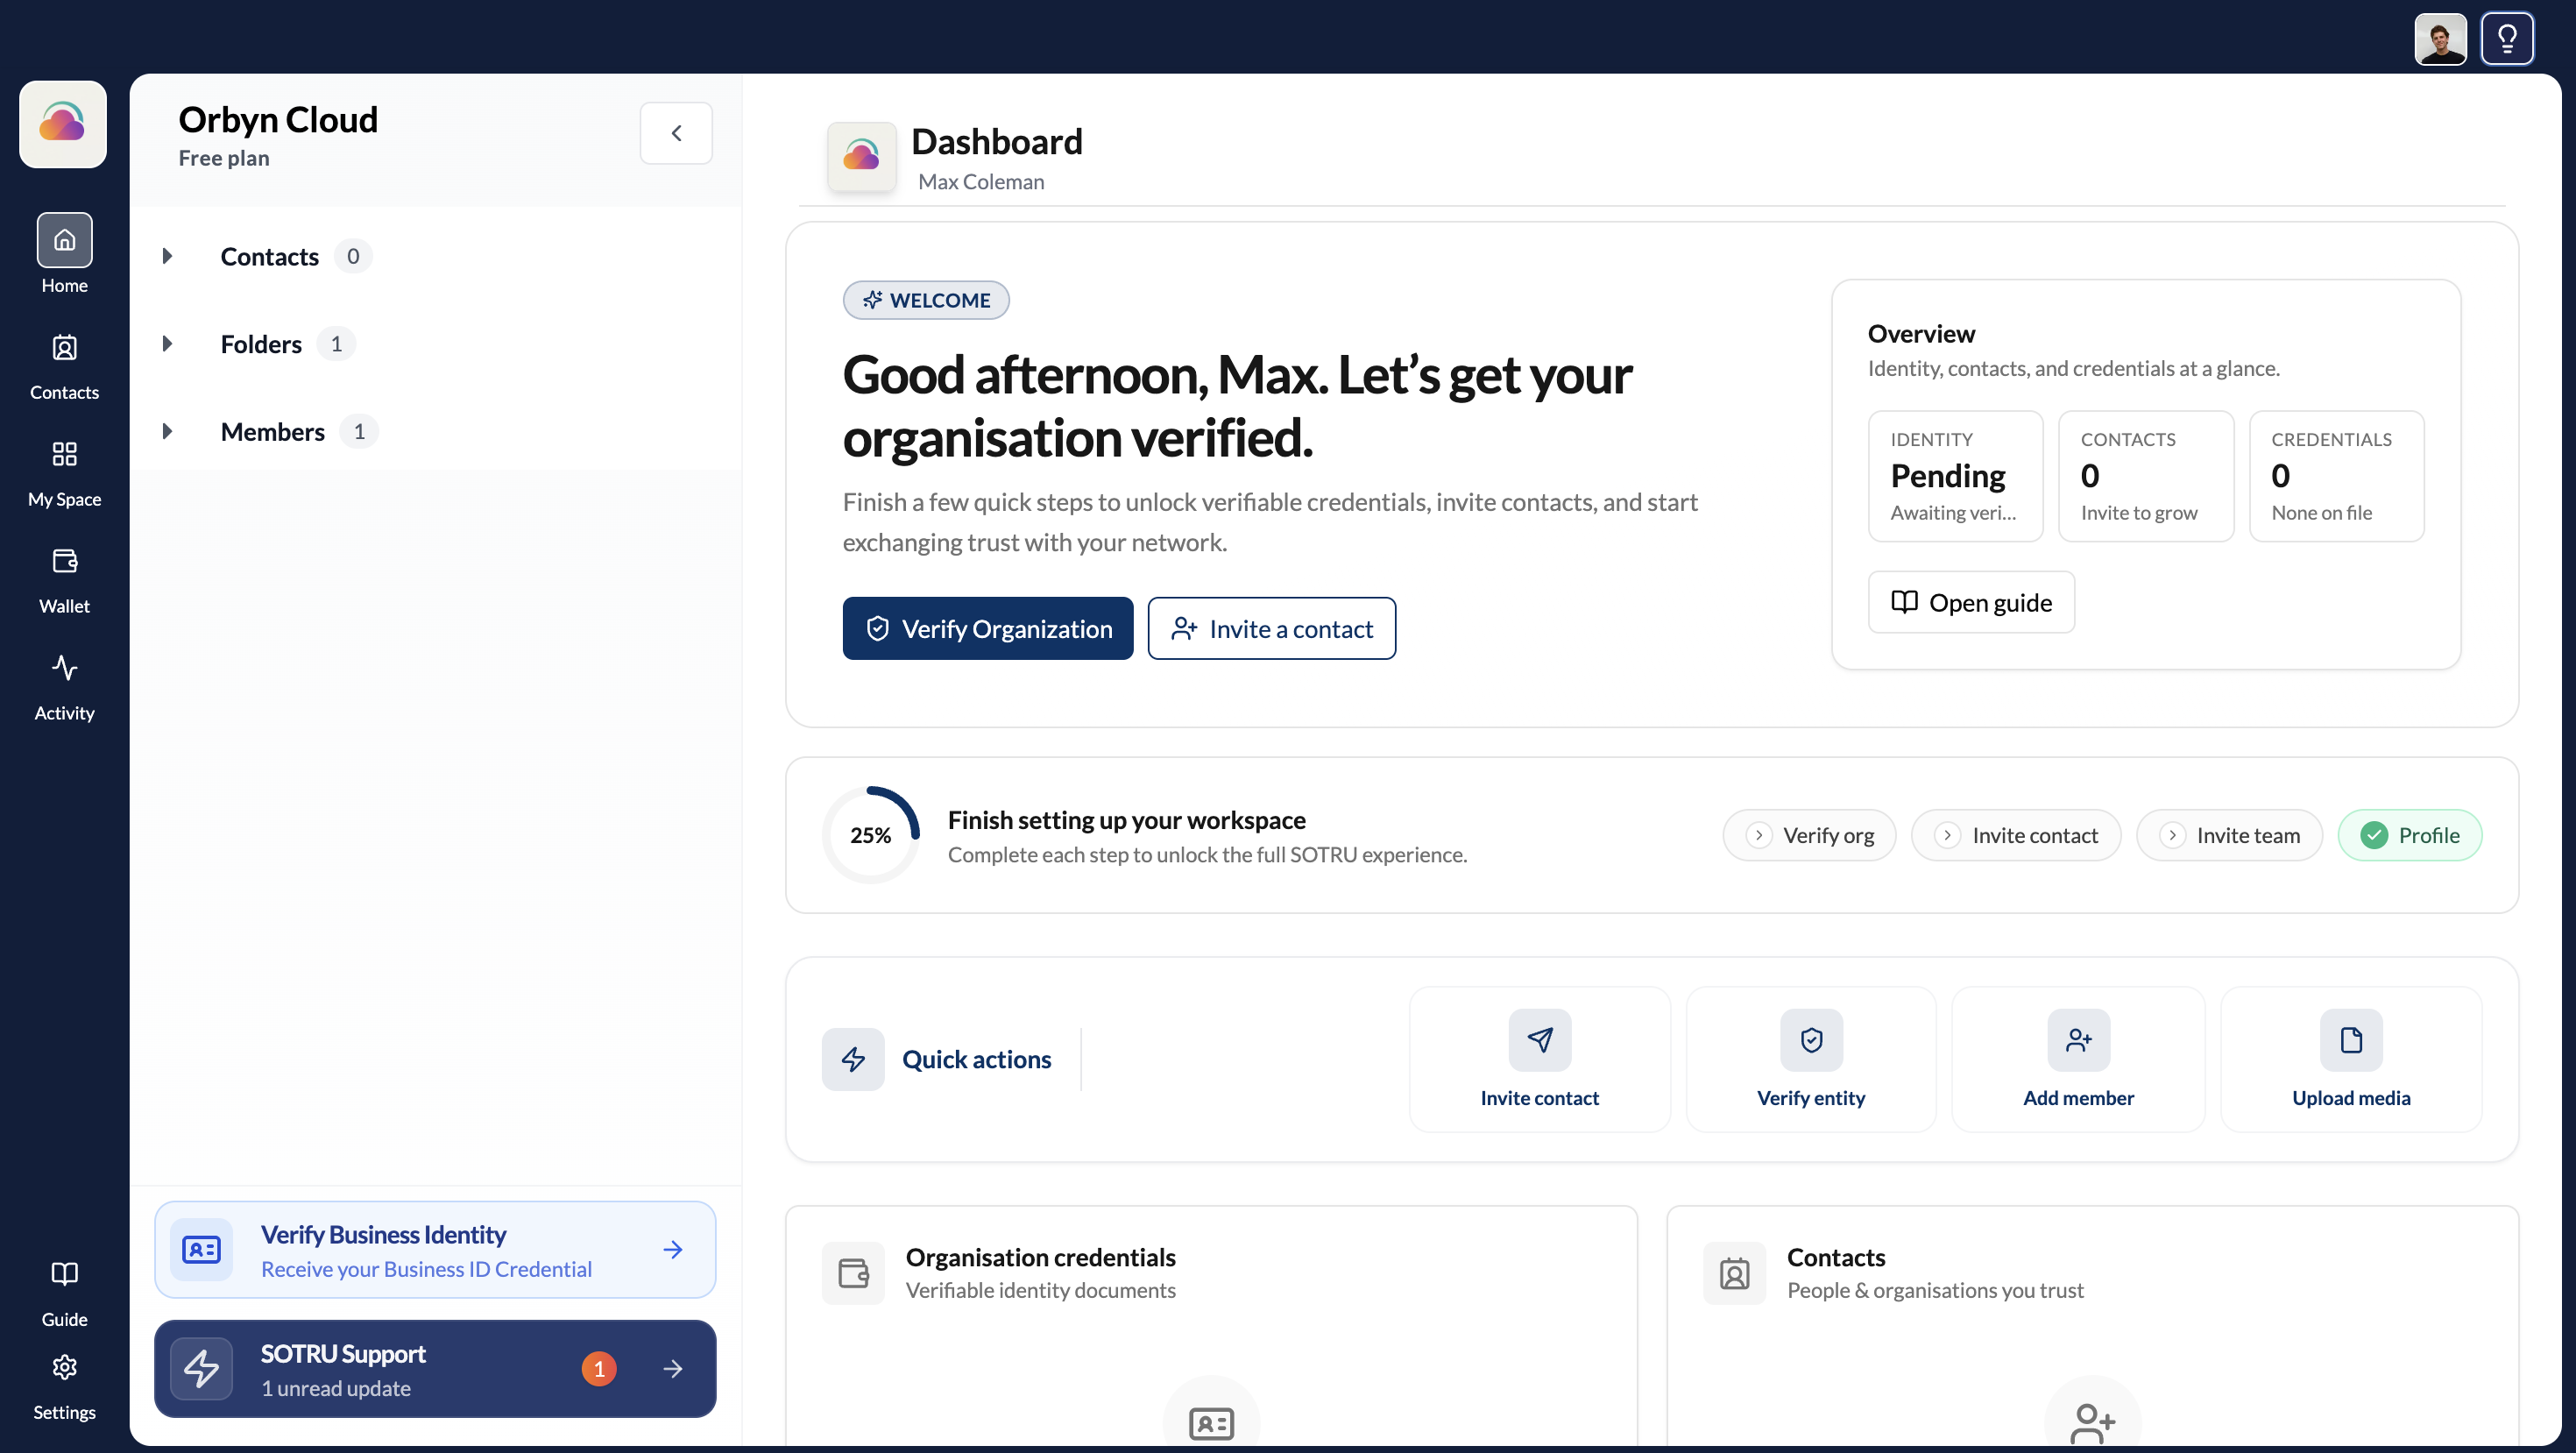The height and width of the screenshot is (1453, 2576).
Task: Click the Verify Business Identity title
Action: (383, 1235)
